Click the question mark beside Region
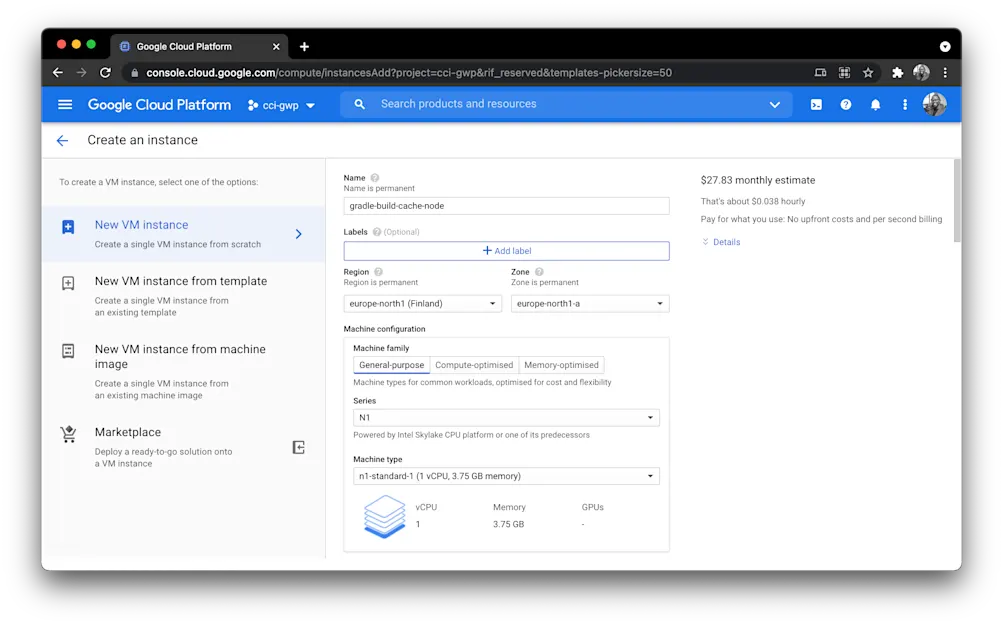This screenshot has width=1003, height=625. click(379, 271)
